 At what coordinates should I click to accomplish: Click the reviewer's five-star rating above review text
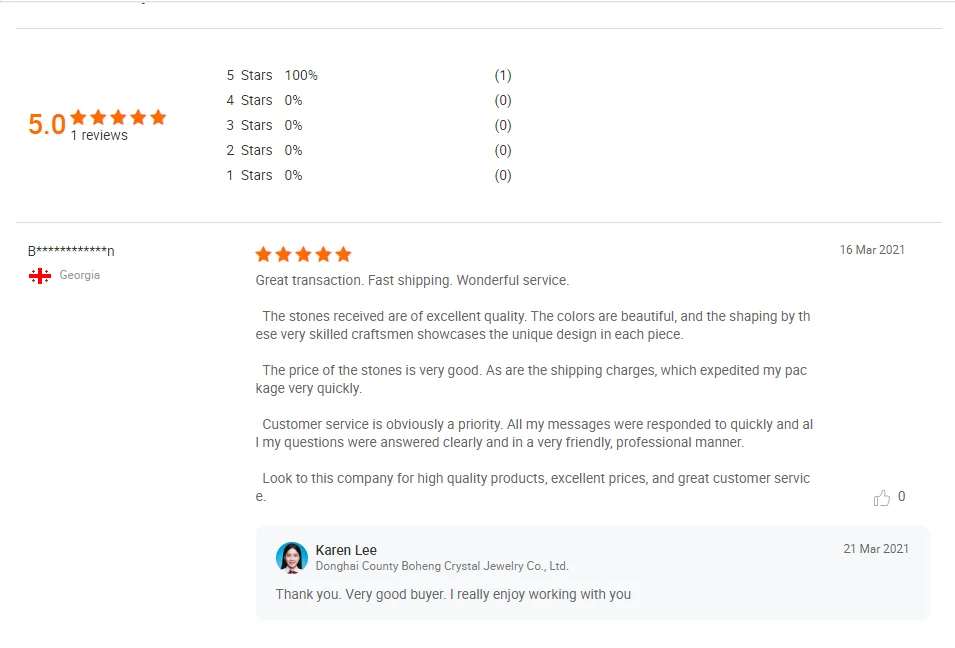point(303,254)
